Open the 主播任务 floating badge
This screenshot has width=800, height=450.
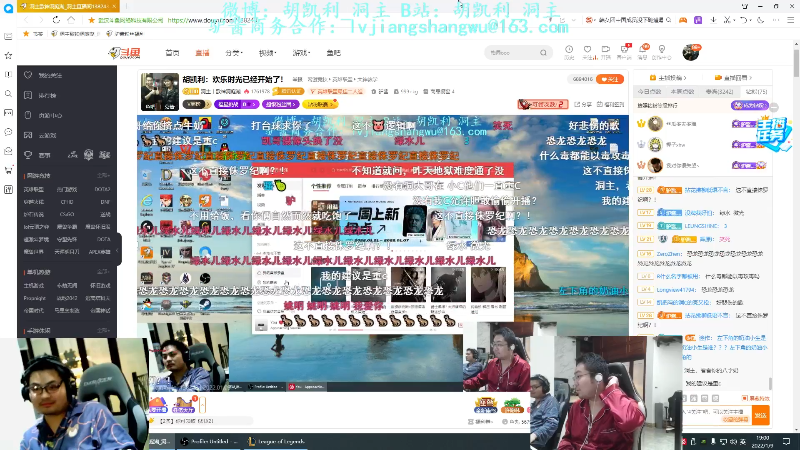coord(774,134)
